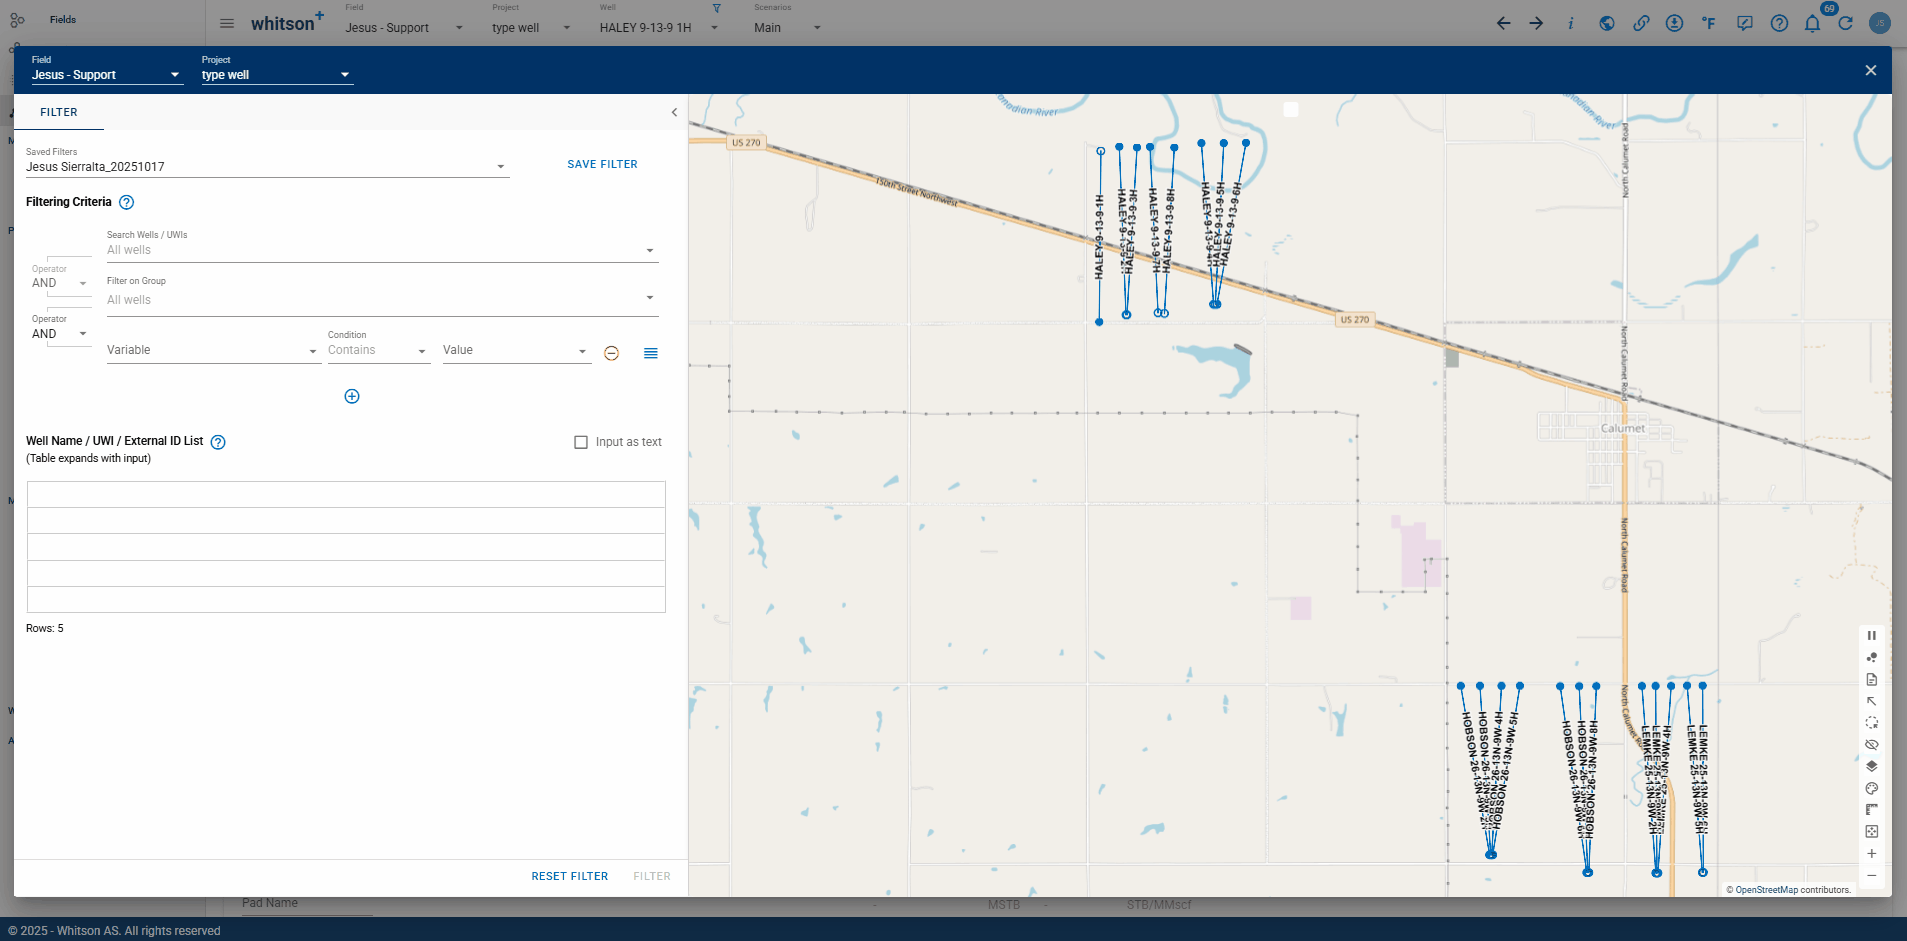Open the map color palette tool
This screenshot has height=941, width=1907.
[x=1871, y=789]
